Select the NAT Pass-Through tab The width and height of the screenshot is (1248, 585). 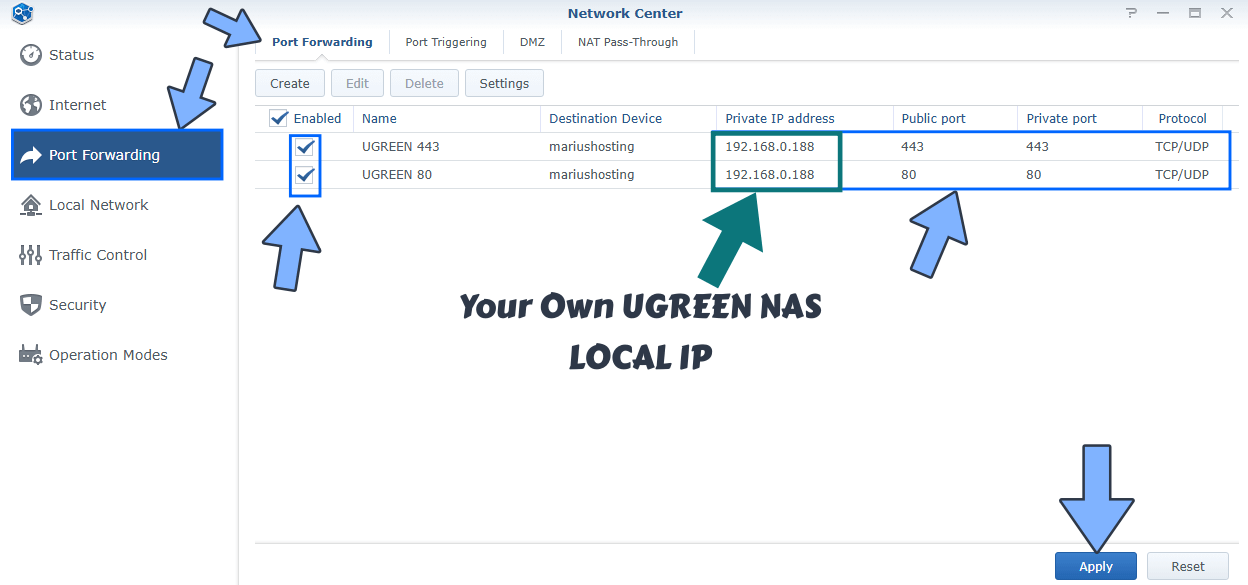(x=627, y=42)
